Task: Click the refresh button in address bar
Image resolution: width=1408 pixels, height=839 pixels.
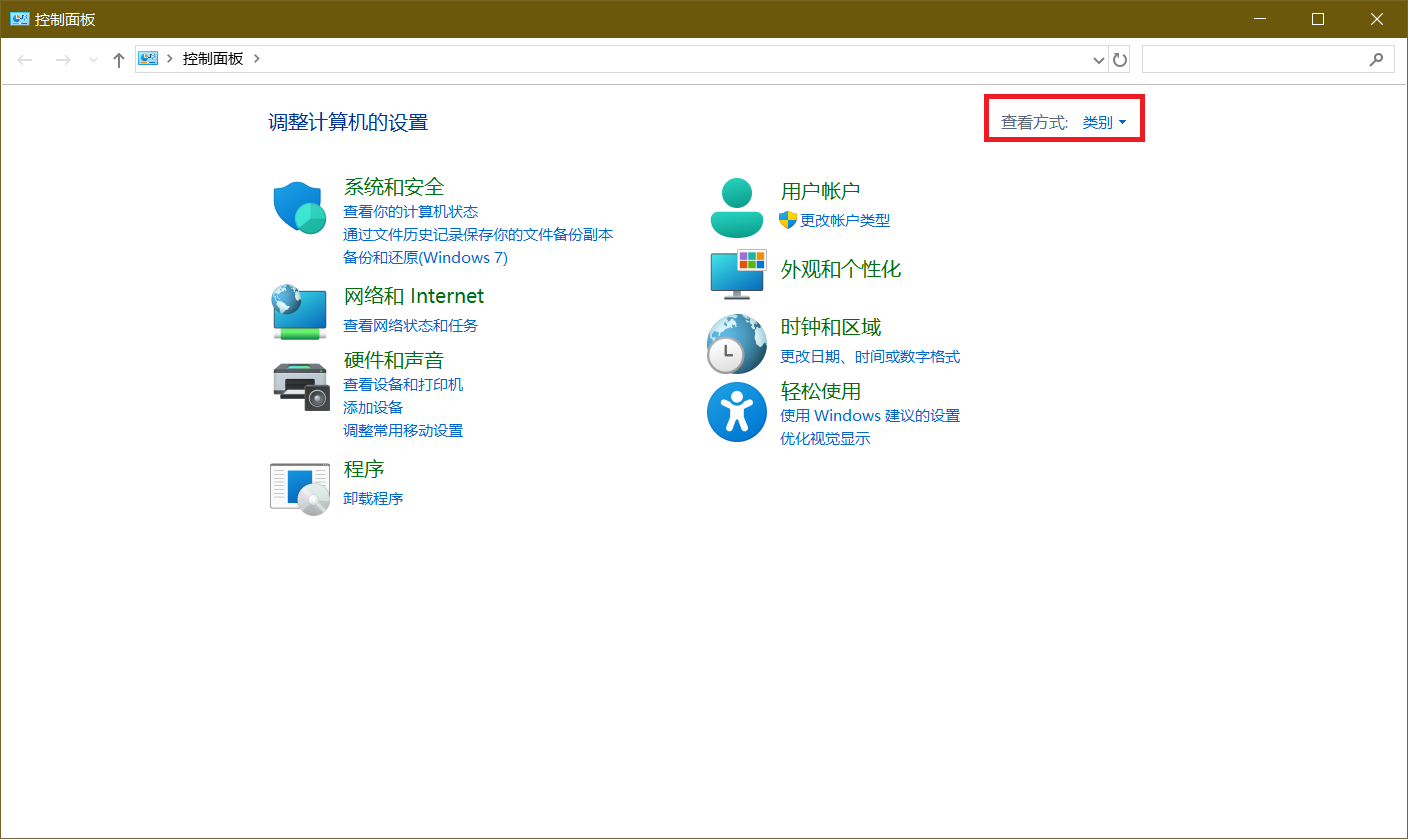Action: click(1120, 60)
